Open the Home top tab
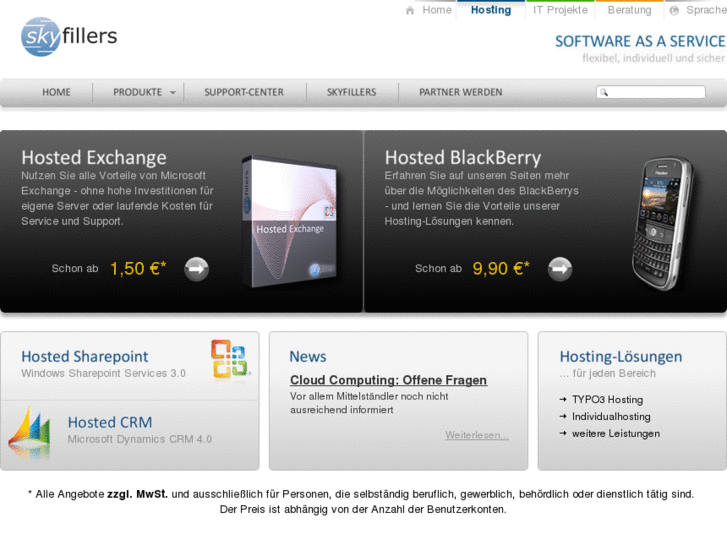The height and width of the screenshot is (545, 727). pos(436,10)
